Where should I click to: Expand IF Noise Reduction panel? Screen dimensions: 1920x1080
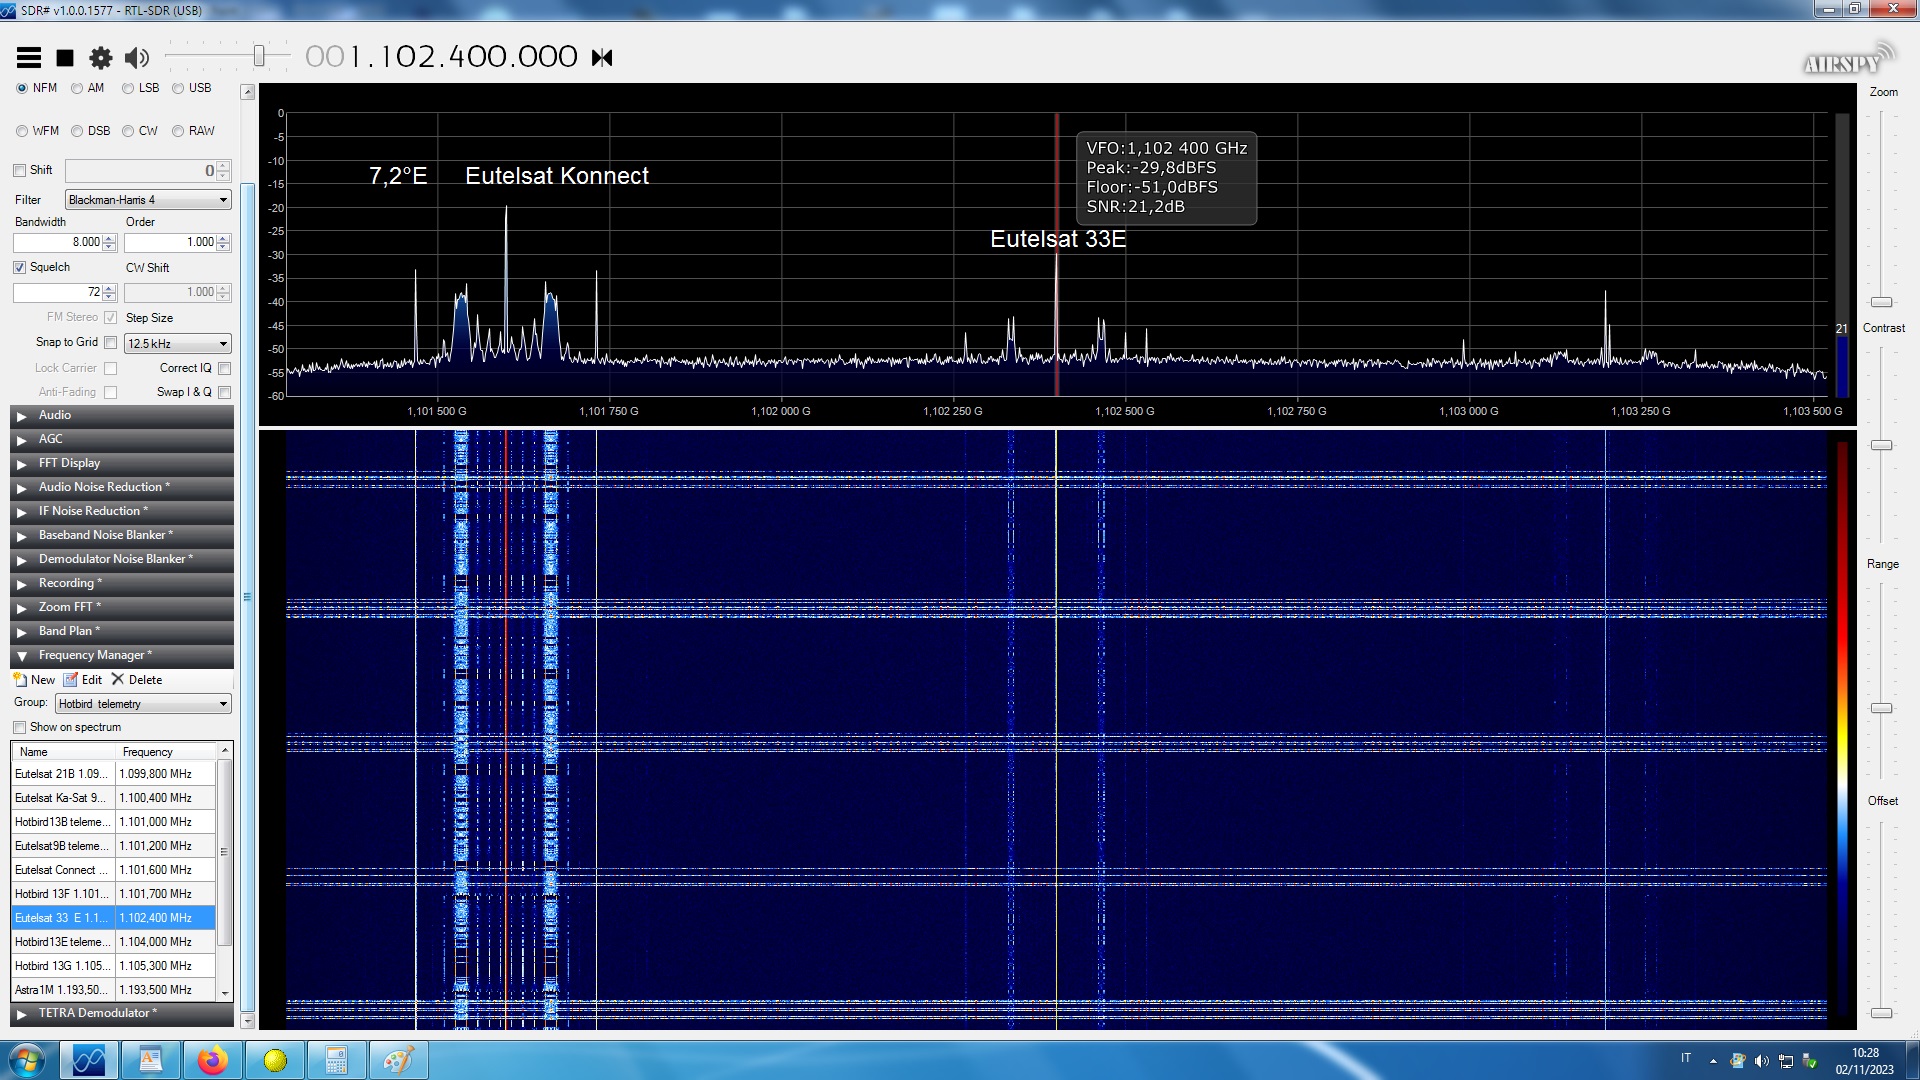(122, 511)
